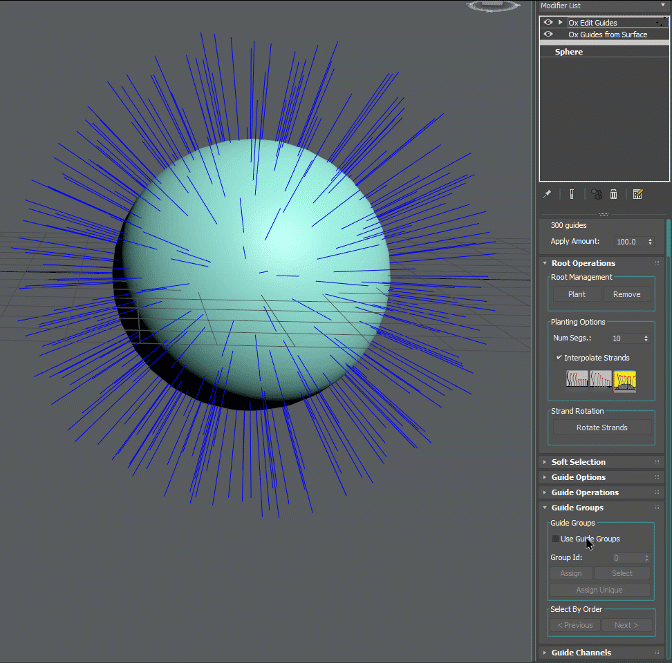This screenshot has width=672, height=663.
Task: Click the Plant button
Action: point(577,294)
